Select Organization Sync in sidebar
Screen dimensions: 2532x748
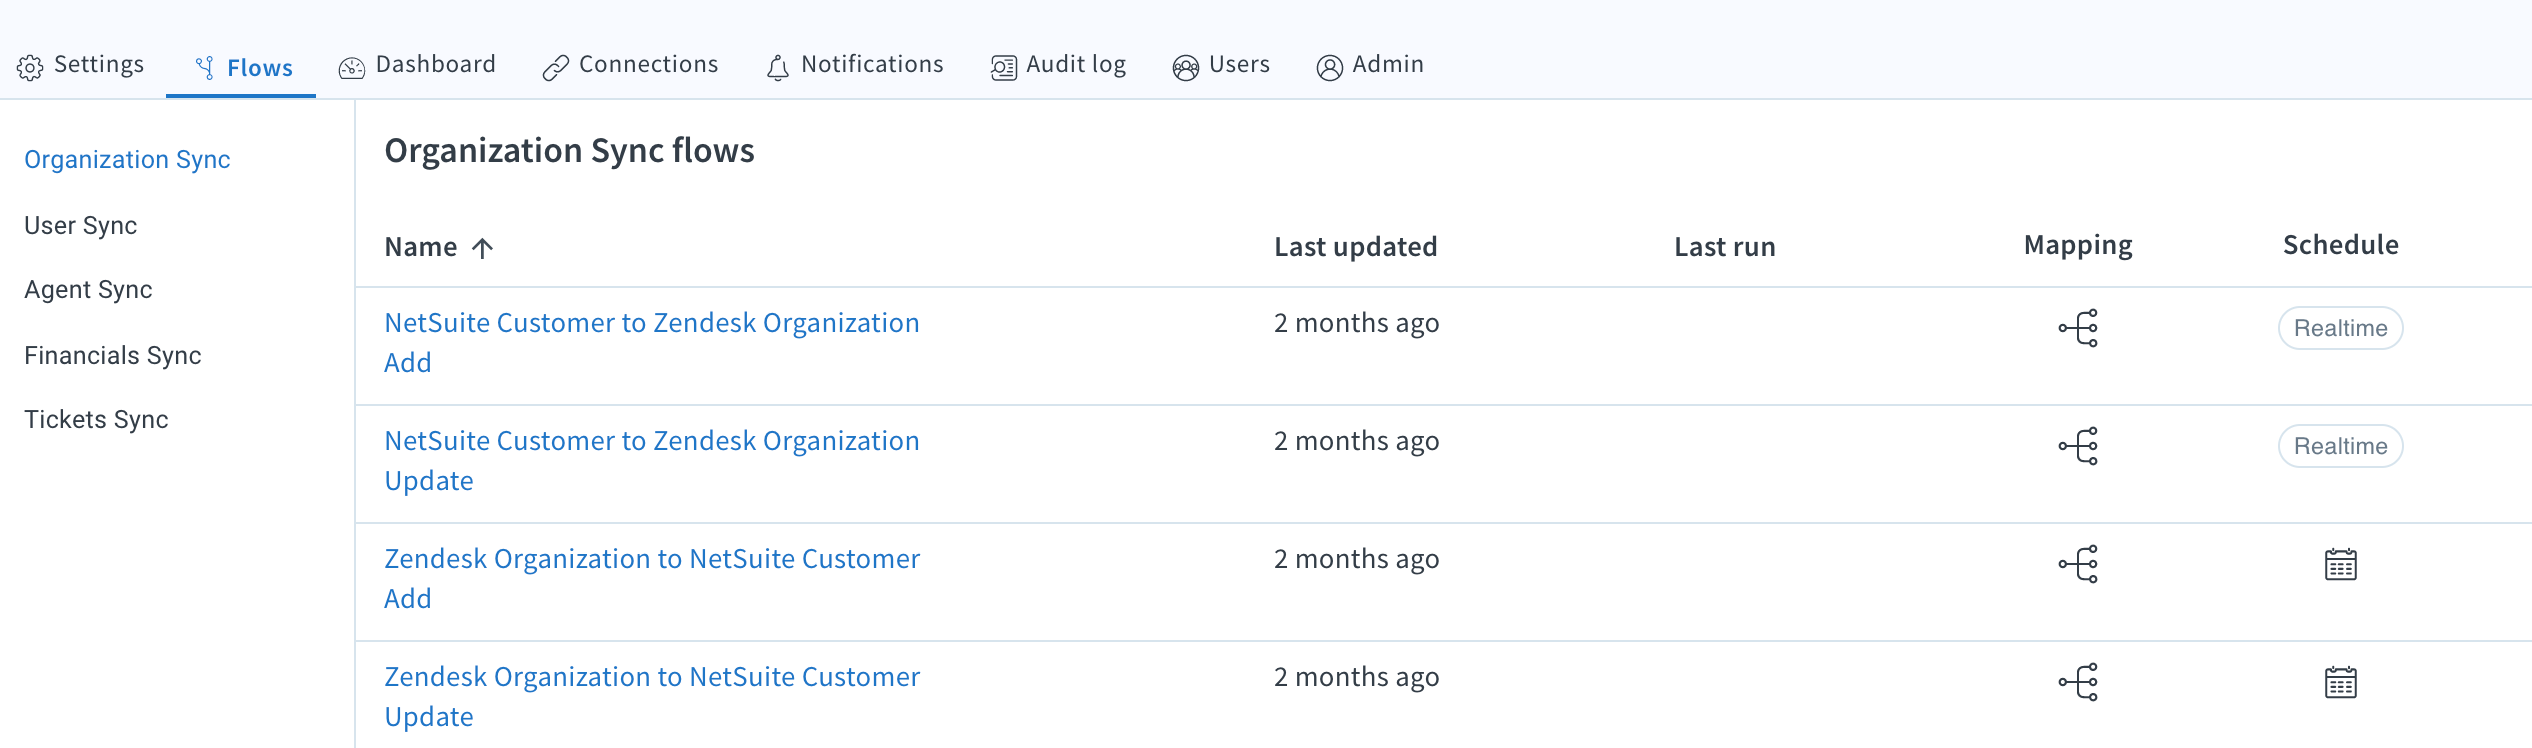127,160
